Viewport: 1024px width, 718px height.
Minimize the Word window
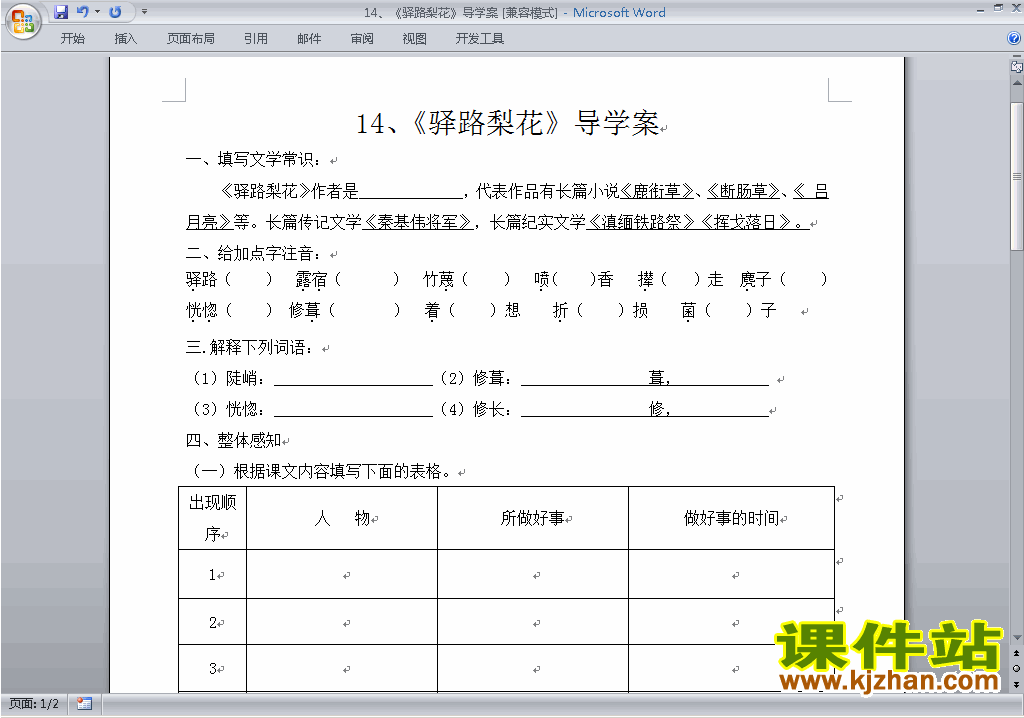pos(980,10)
